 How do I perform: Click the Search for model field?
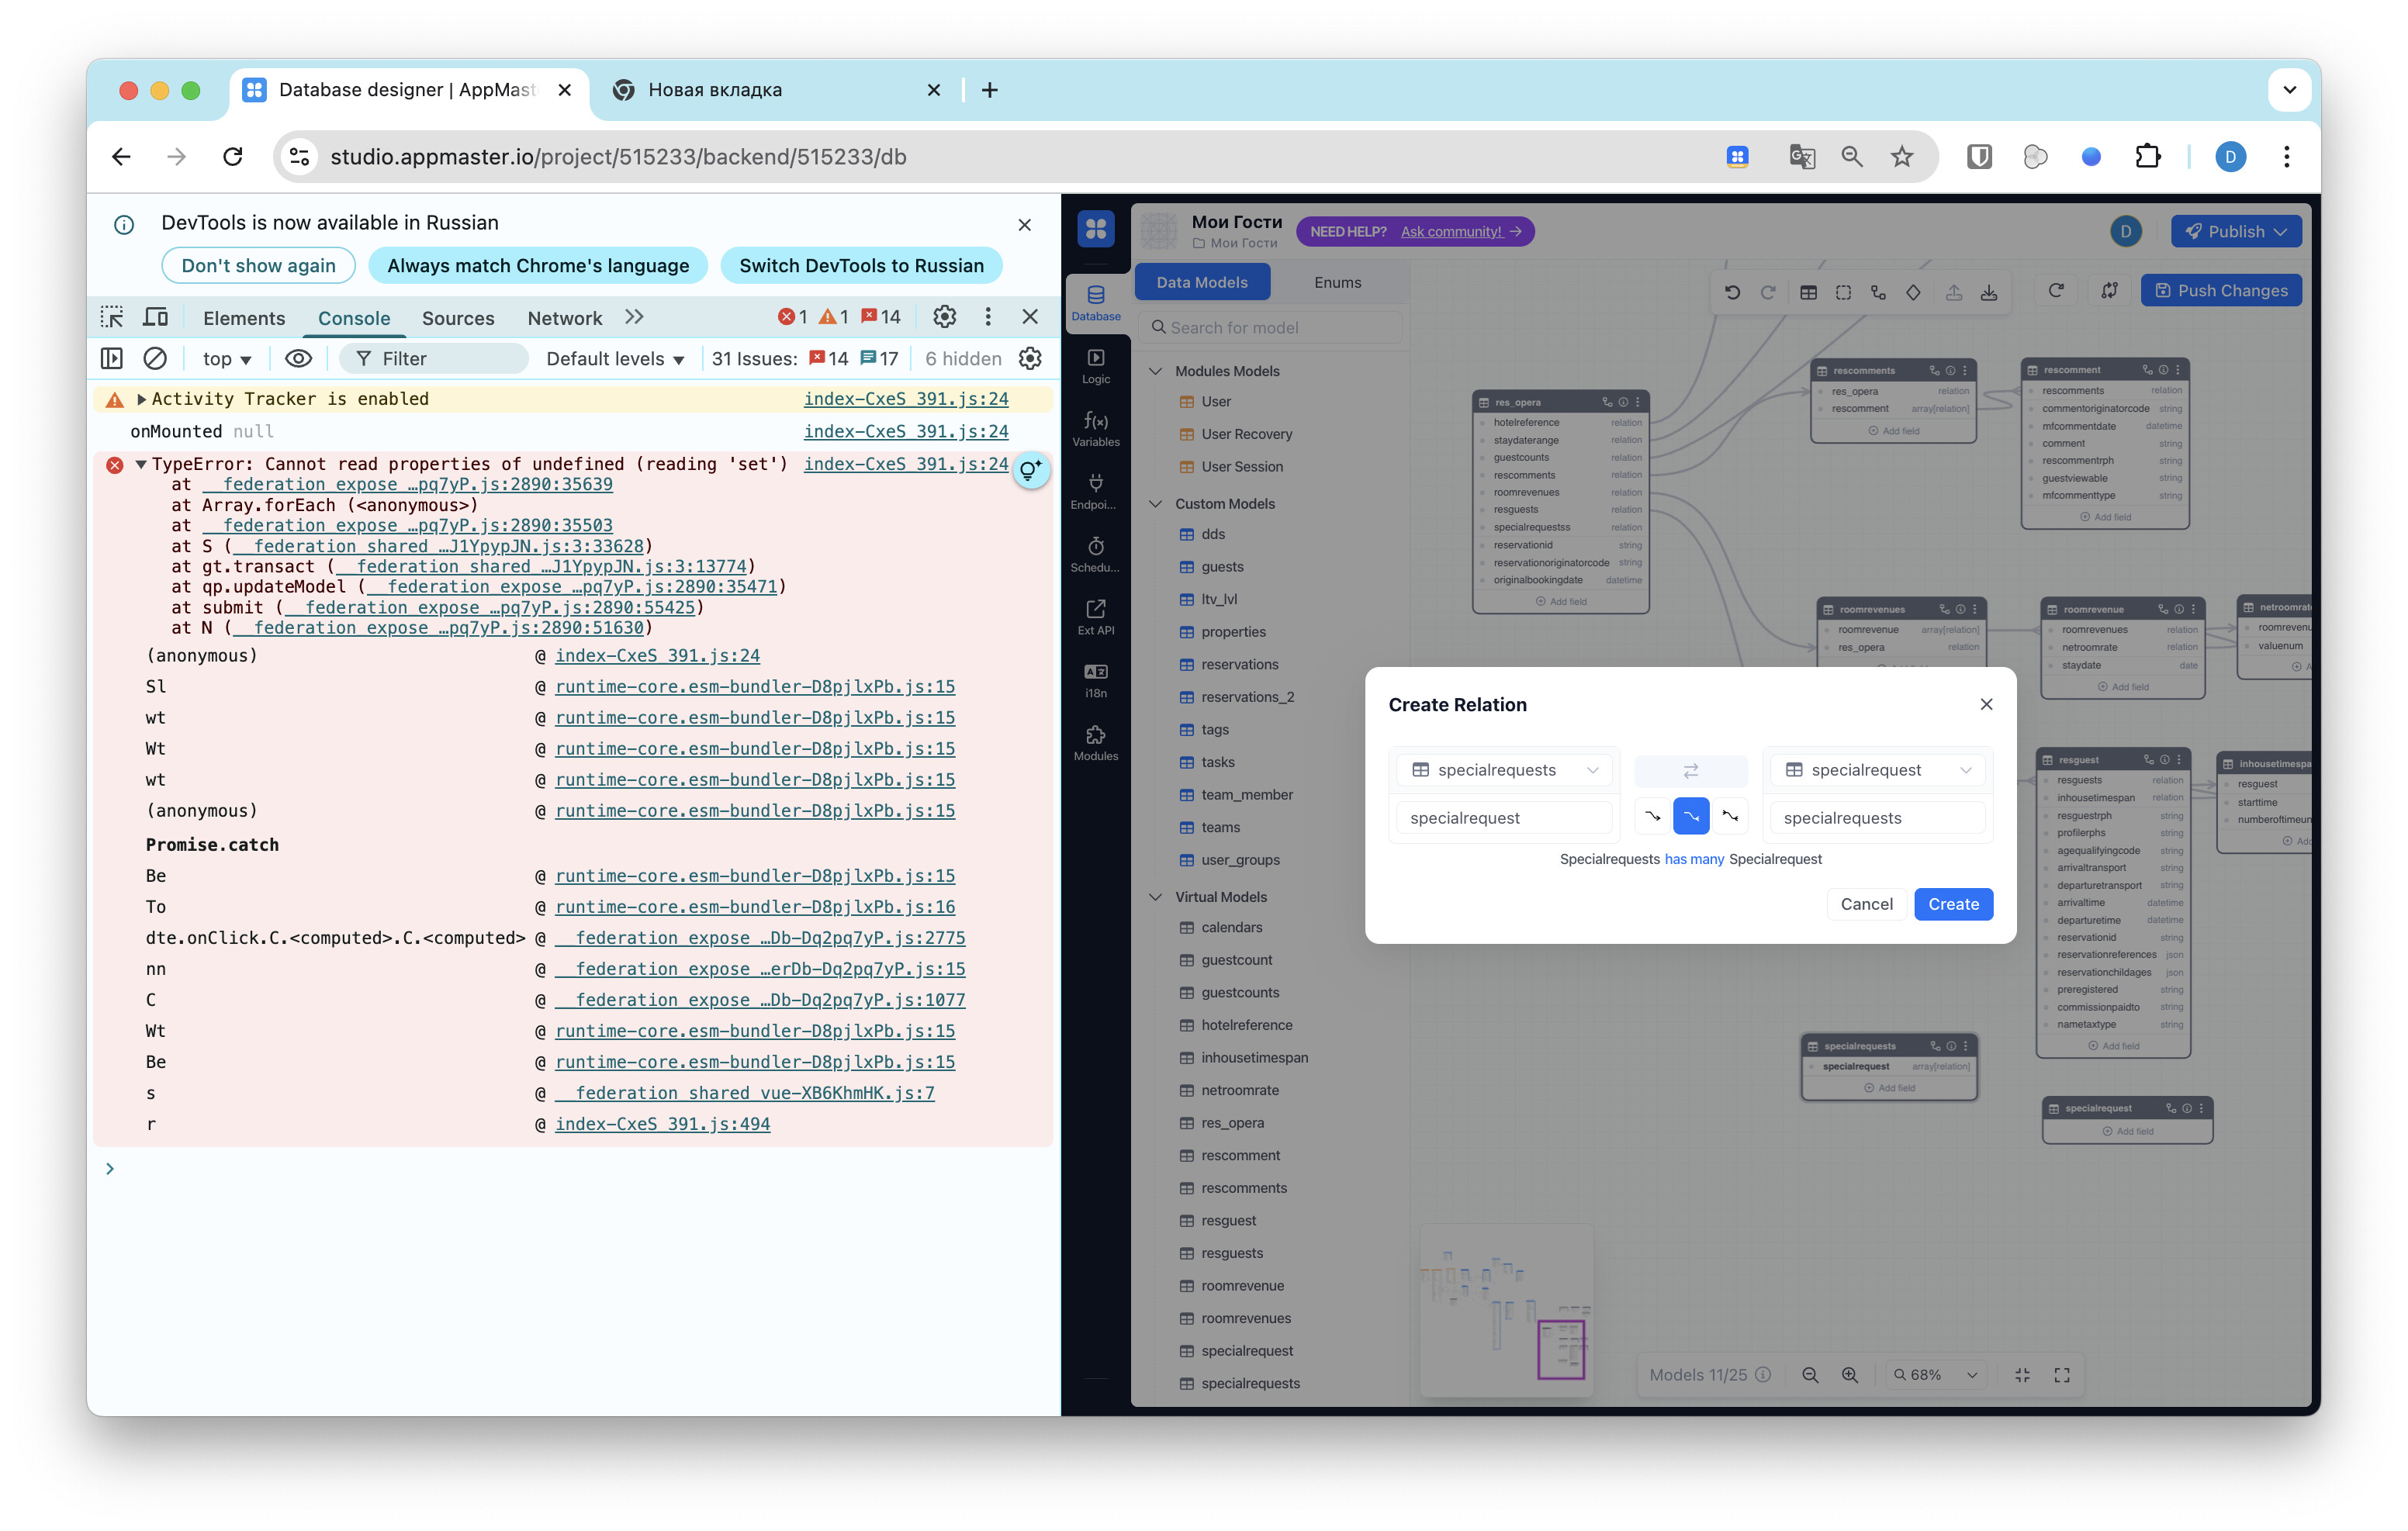(1272, 327)
